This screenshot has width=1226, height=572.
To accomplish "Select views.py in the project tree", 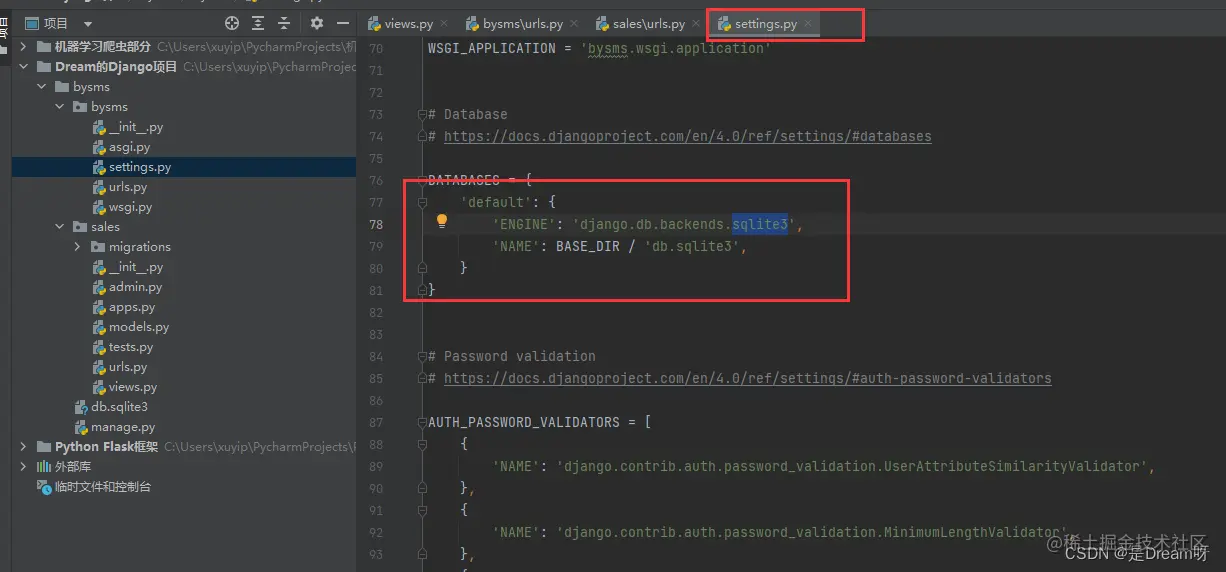I will coord(133,387).
